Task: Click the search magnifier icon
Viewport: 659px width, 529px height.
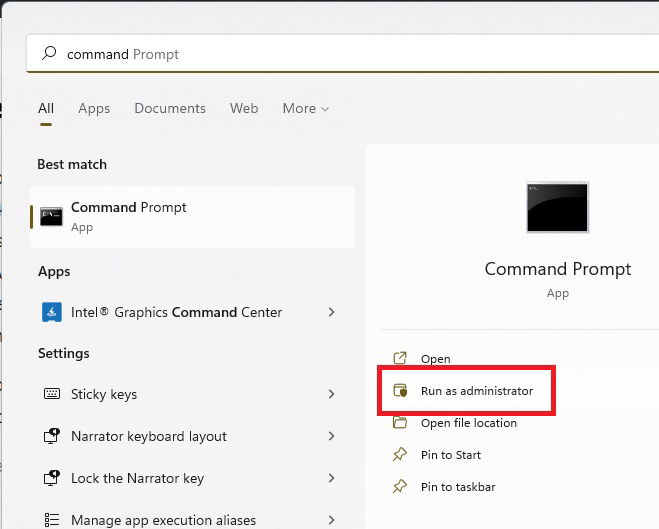Action: (49, 53)
